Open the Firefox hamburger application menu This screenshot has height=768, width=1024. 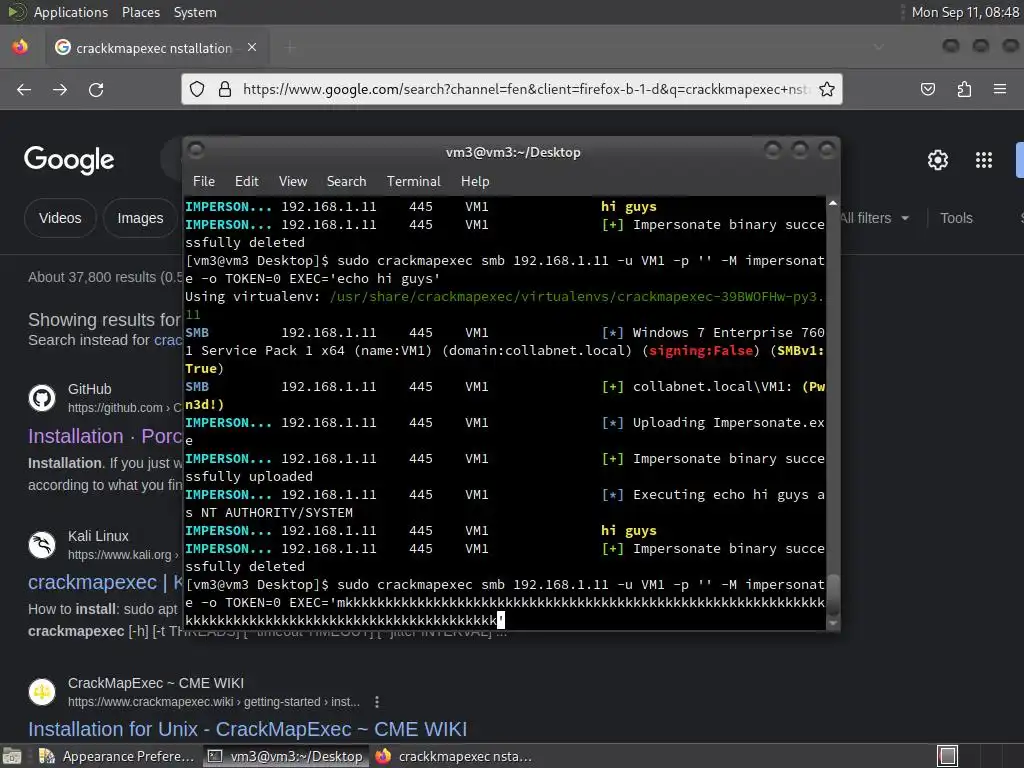click(x=1000, y=89)
